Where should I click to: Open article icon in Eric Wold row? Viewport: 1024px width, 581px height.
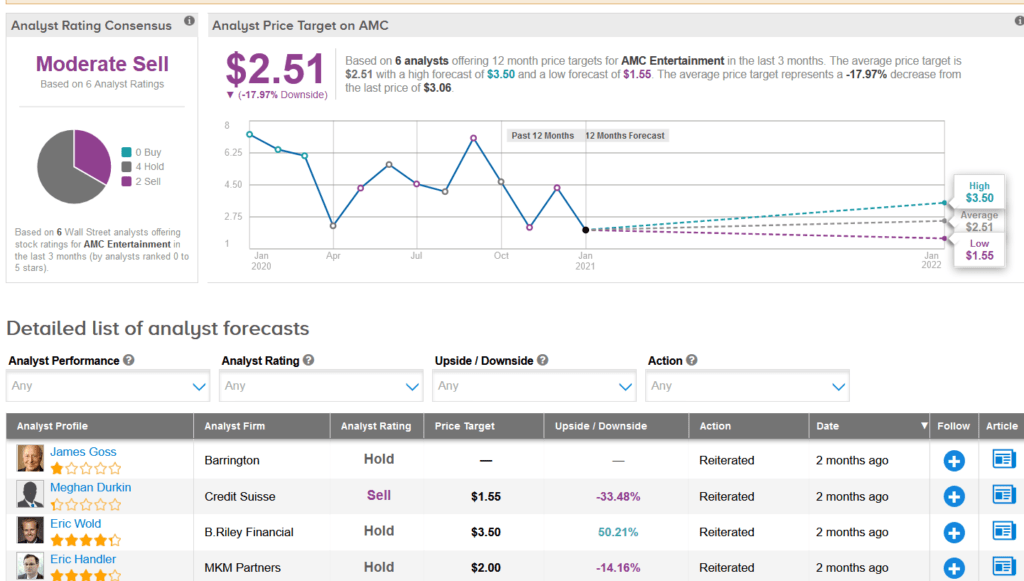tap(1003, 531)
